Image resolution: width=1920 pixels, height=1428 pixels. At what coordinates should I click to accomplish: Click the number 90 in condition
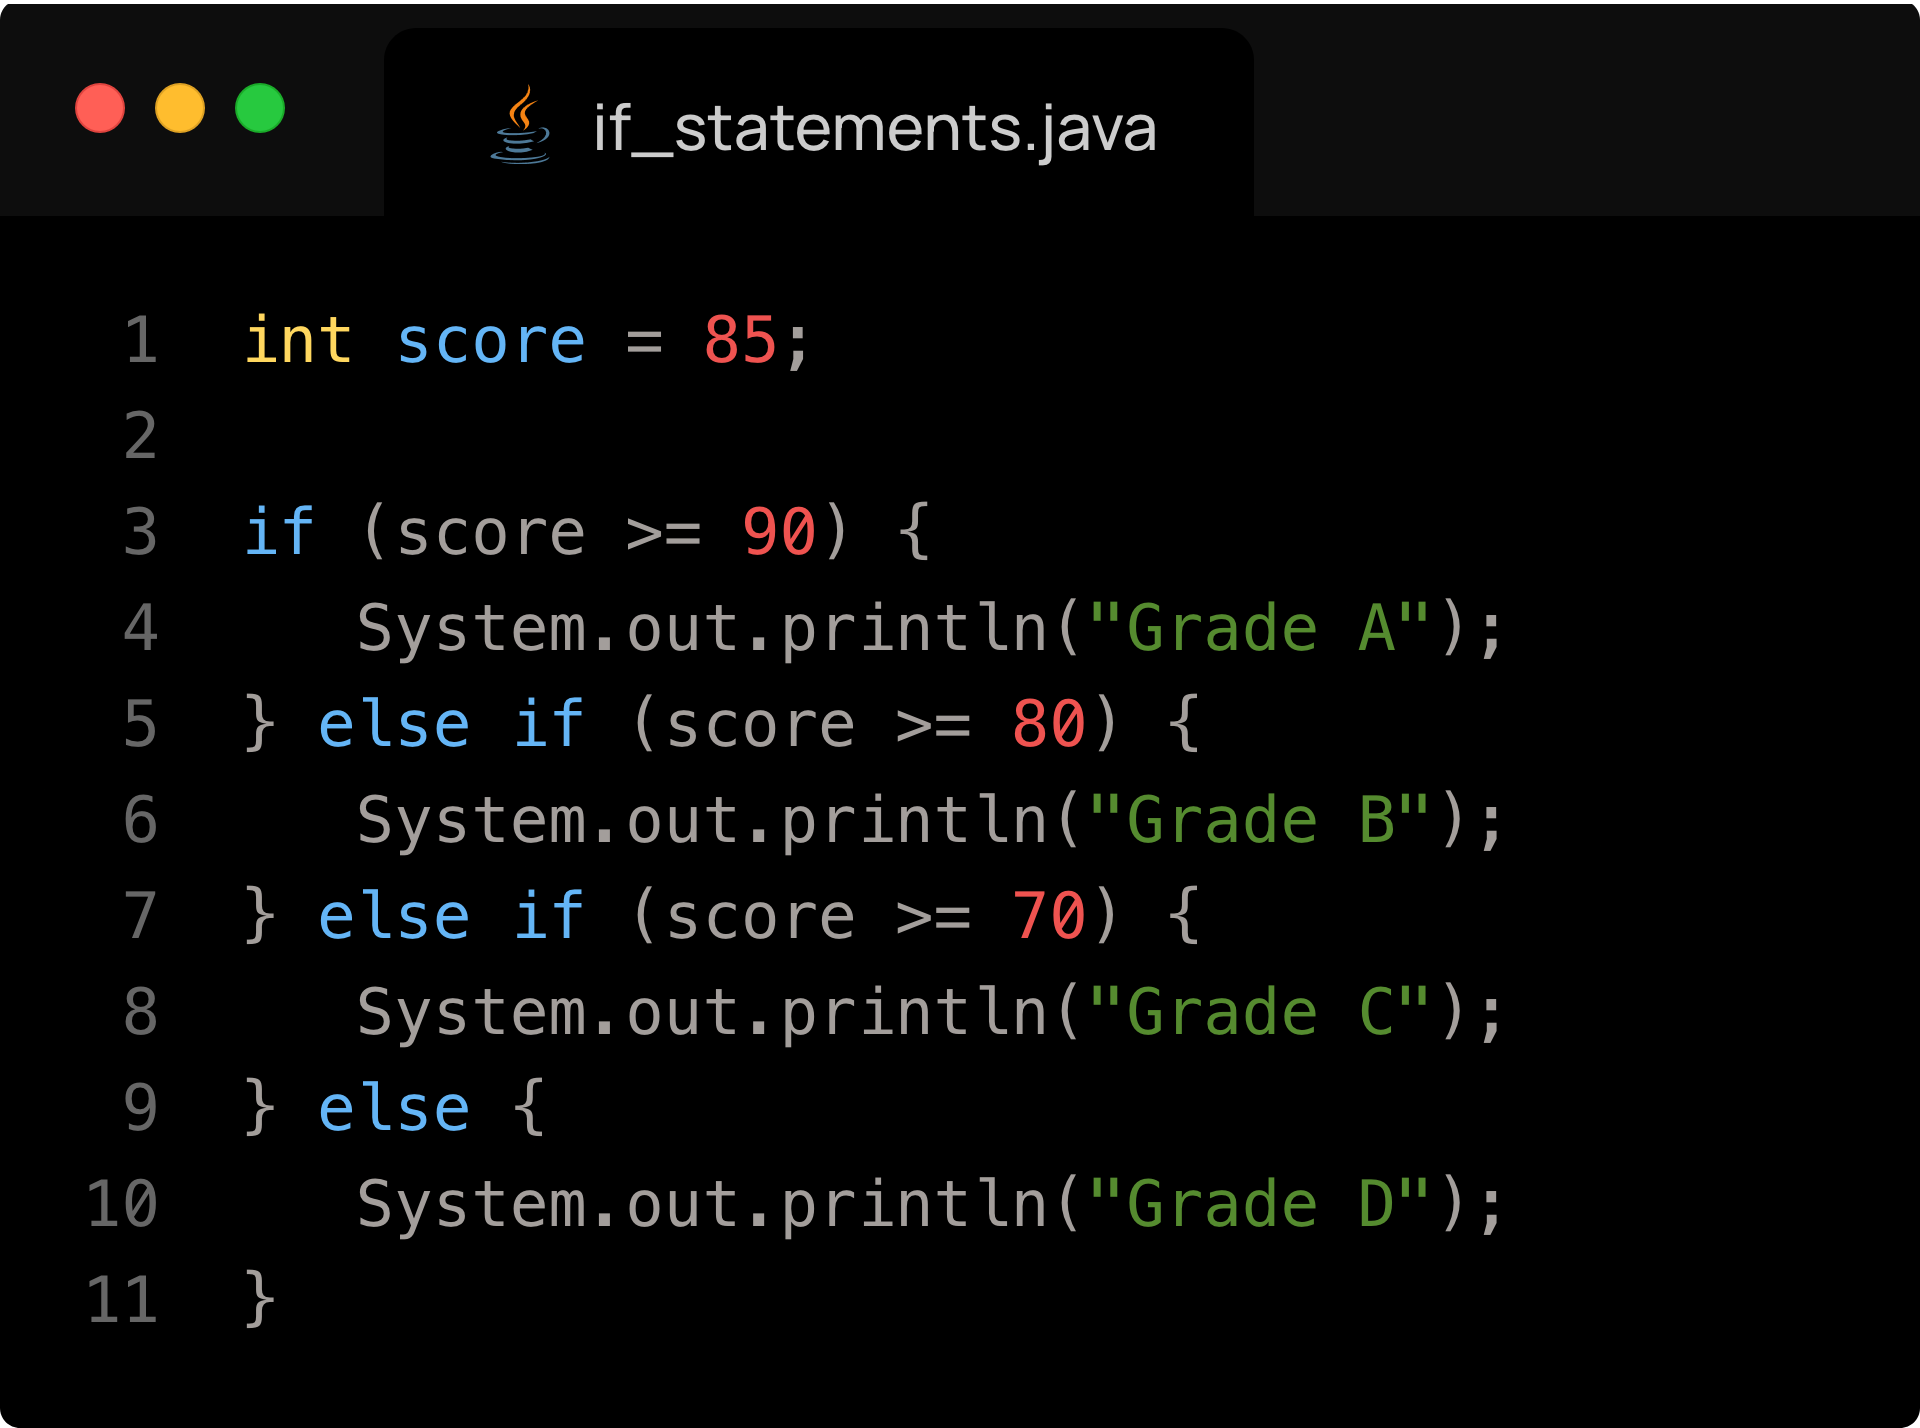779,532
